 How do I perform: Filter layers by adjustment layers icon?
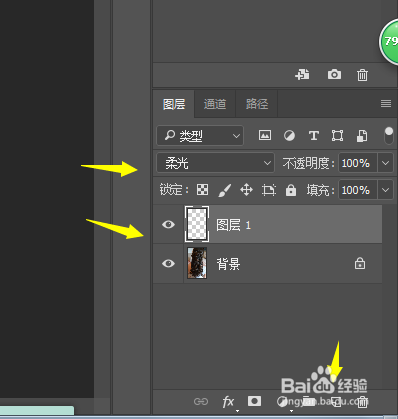(289, 136)
